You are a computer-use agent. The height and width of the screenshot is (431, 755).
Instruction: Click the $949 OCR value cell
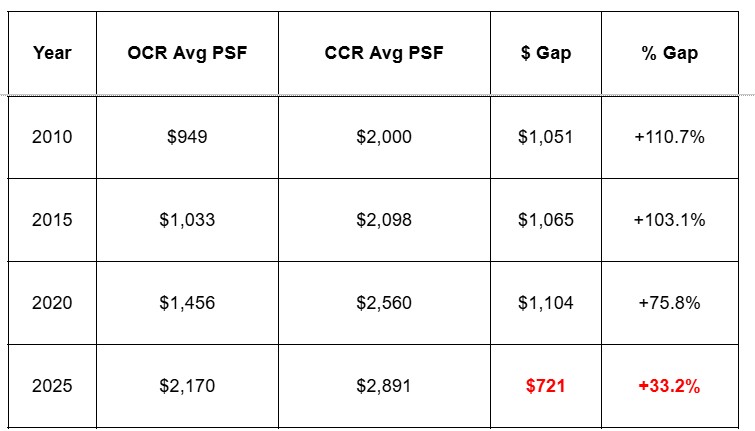187,137
